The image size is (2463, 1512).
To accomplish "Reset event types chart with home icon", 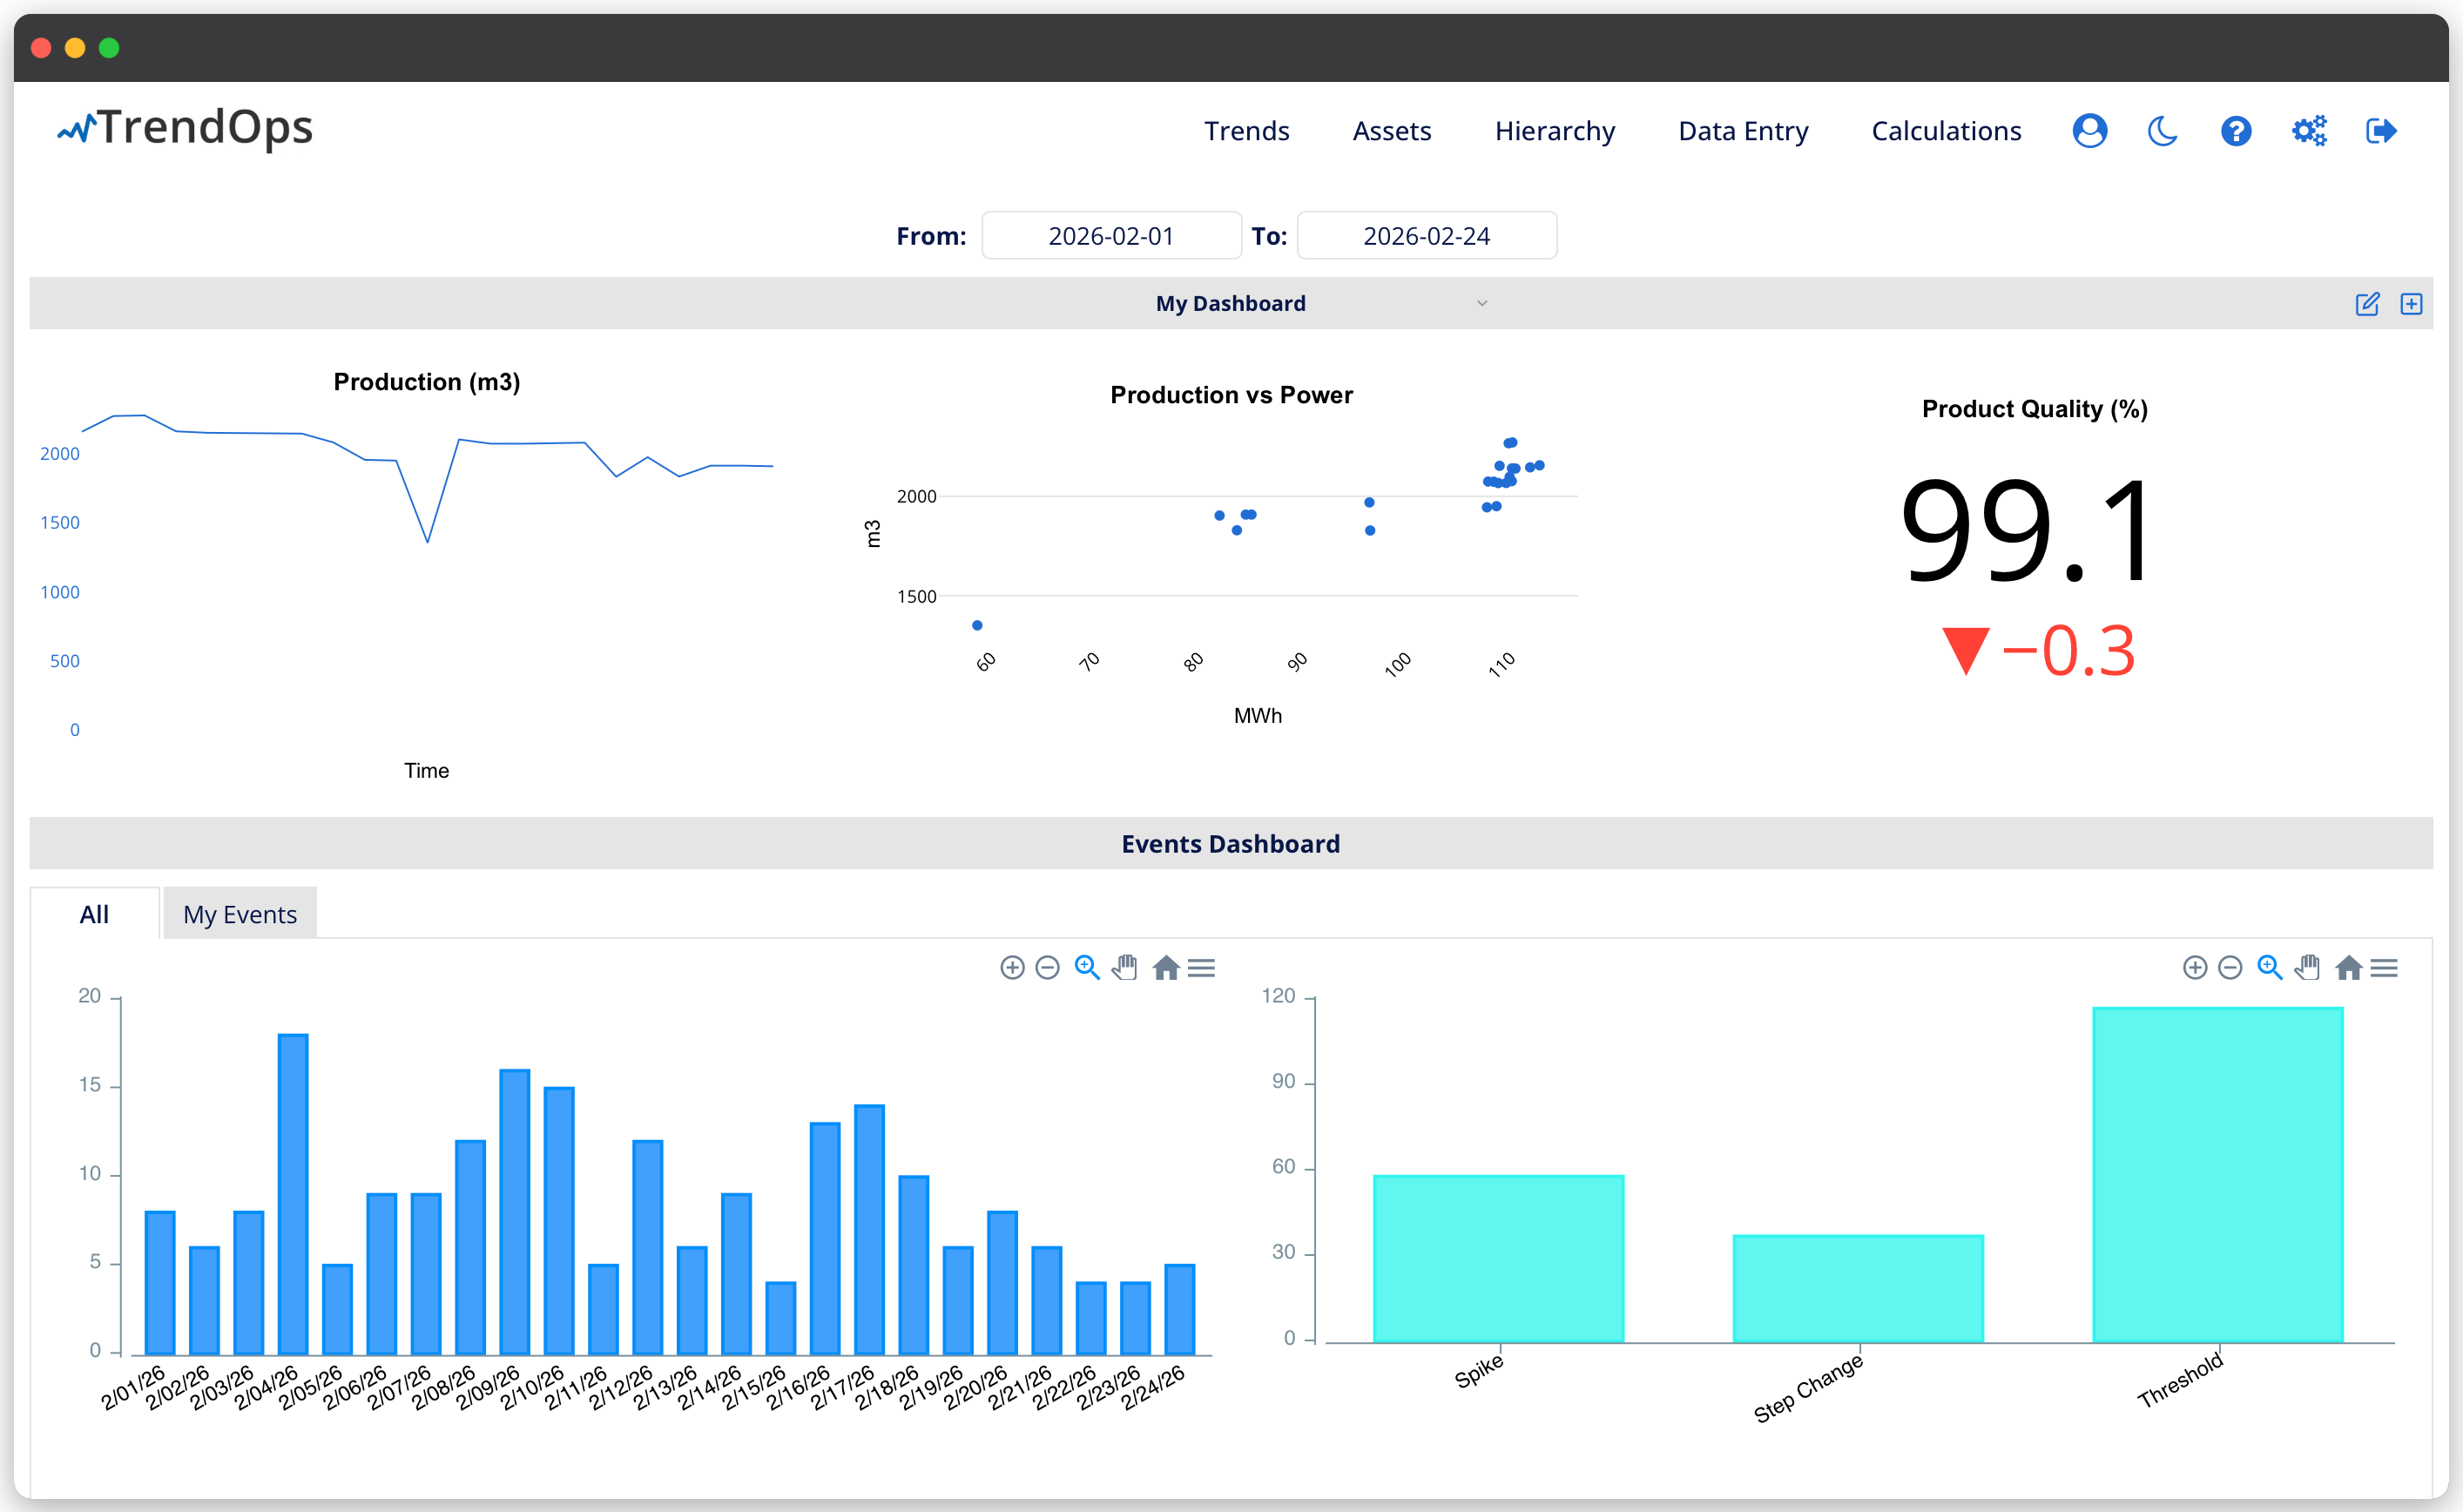I will point(2348,967).
